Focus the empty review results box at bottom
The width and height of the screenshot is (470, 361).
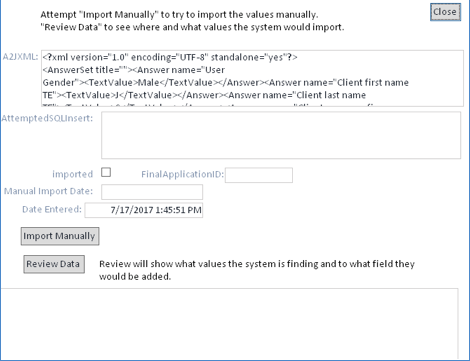click(229, 323)
